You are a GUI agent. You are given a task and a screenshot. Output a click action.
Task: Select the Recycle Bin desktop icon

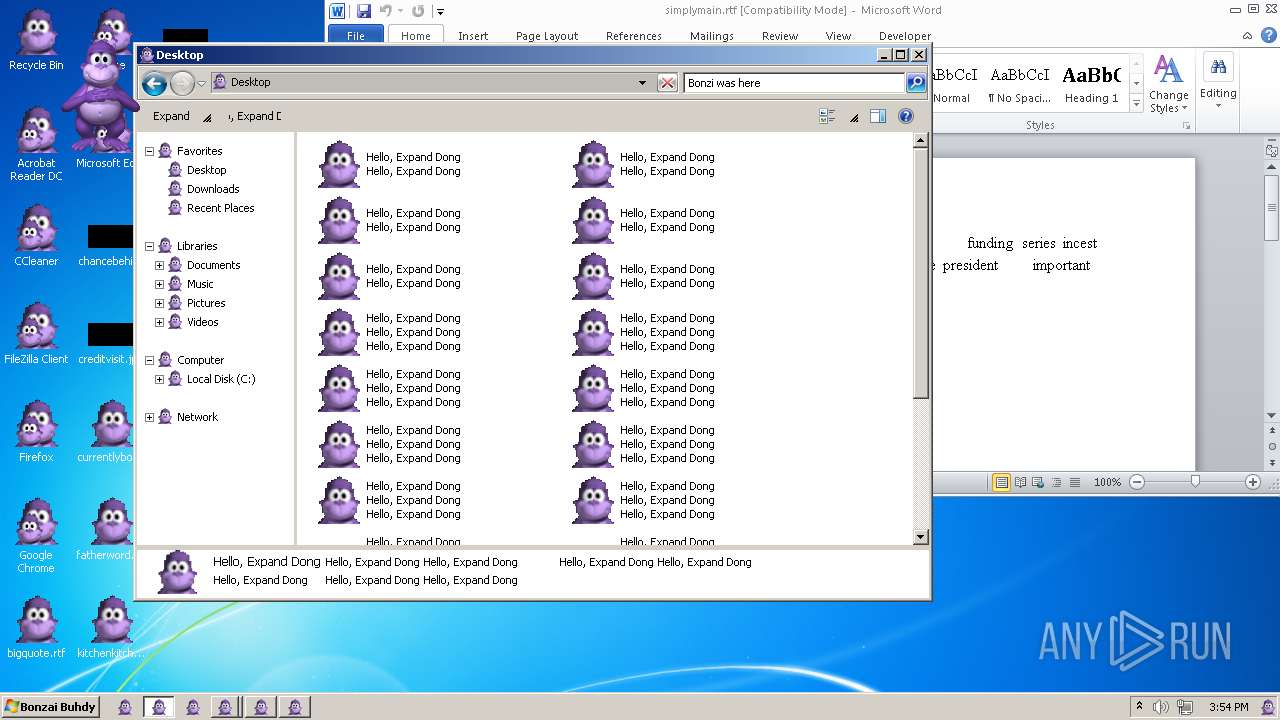[x=36, y=40]
